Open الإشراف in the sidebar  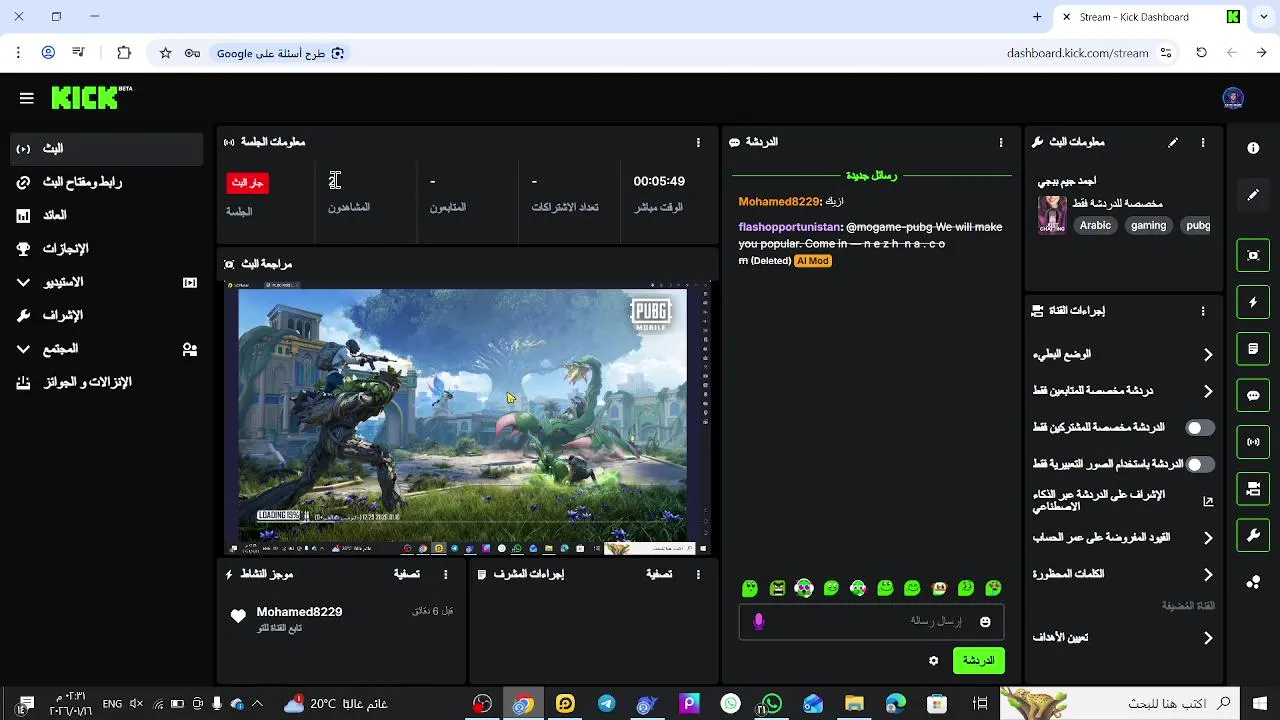[x=107, y=315]
